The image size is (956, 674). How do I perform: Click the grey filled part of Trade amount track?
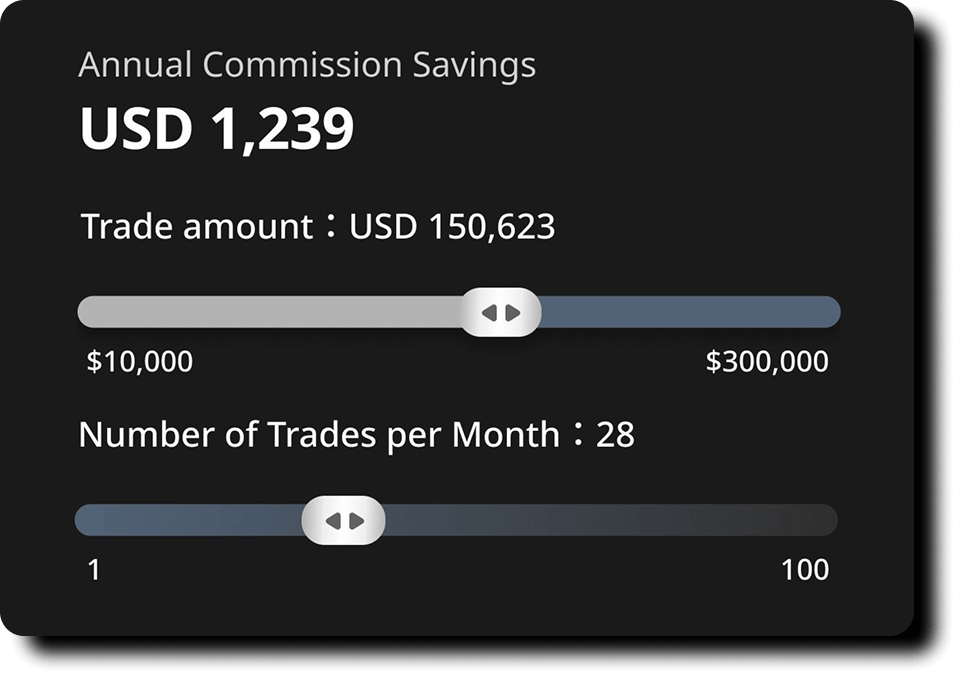[x=268, y=312]
